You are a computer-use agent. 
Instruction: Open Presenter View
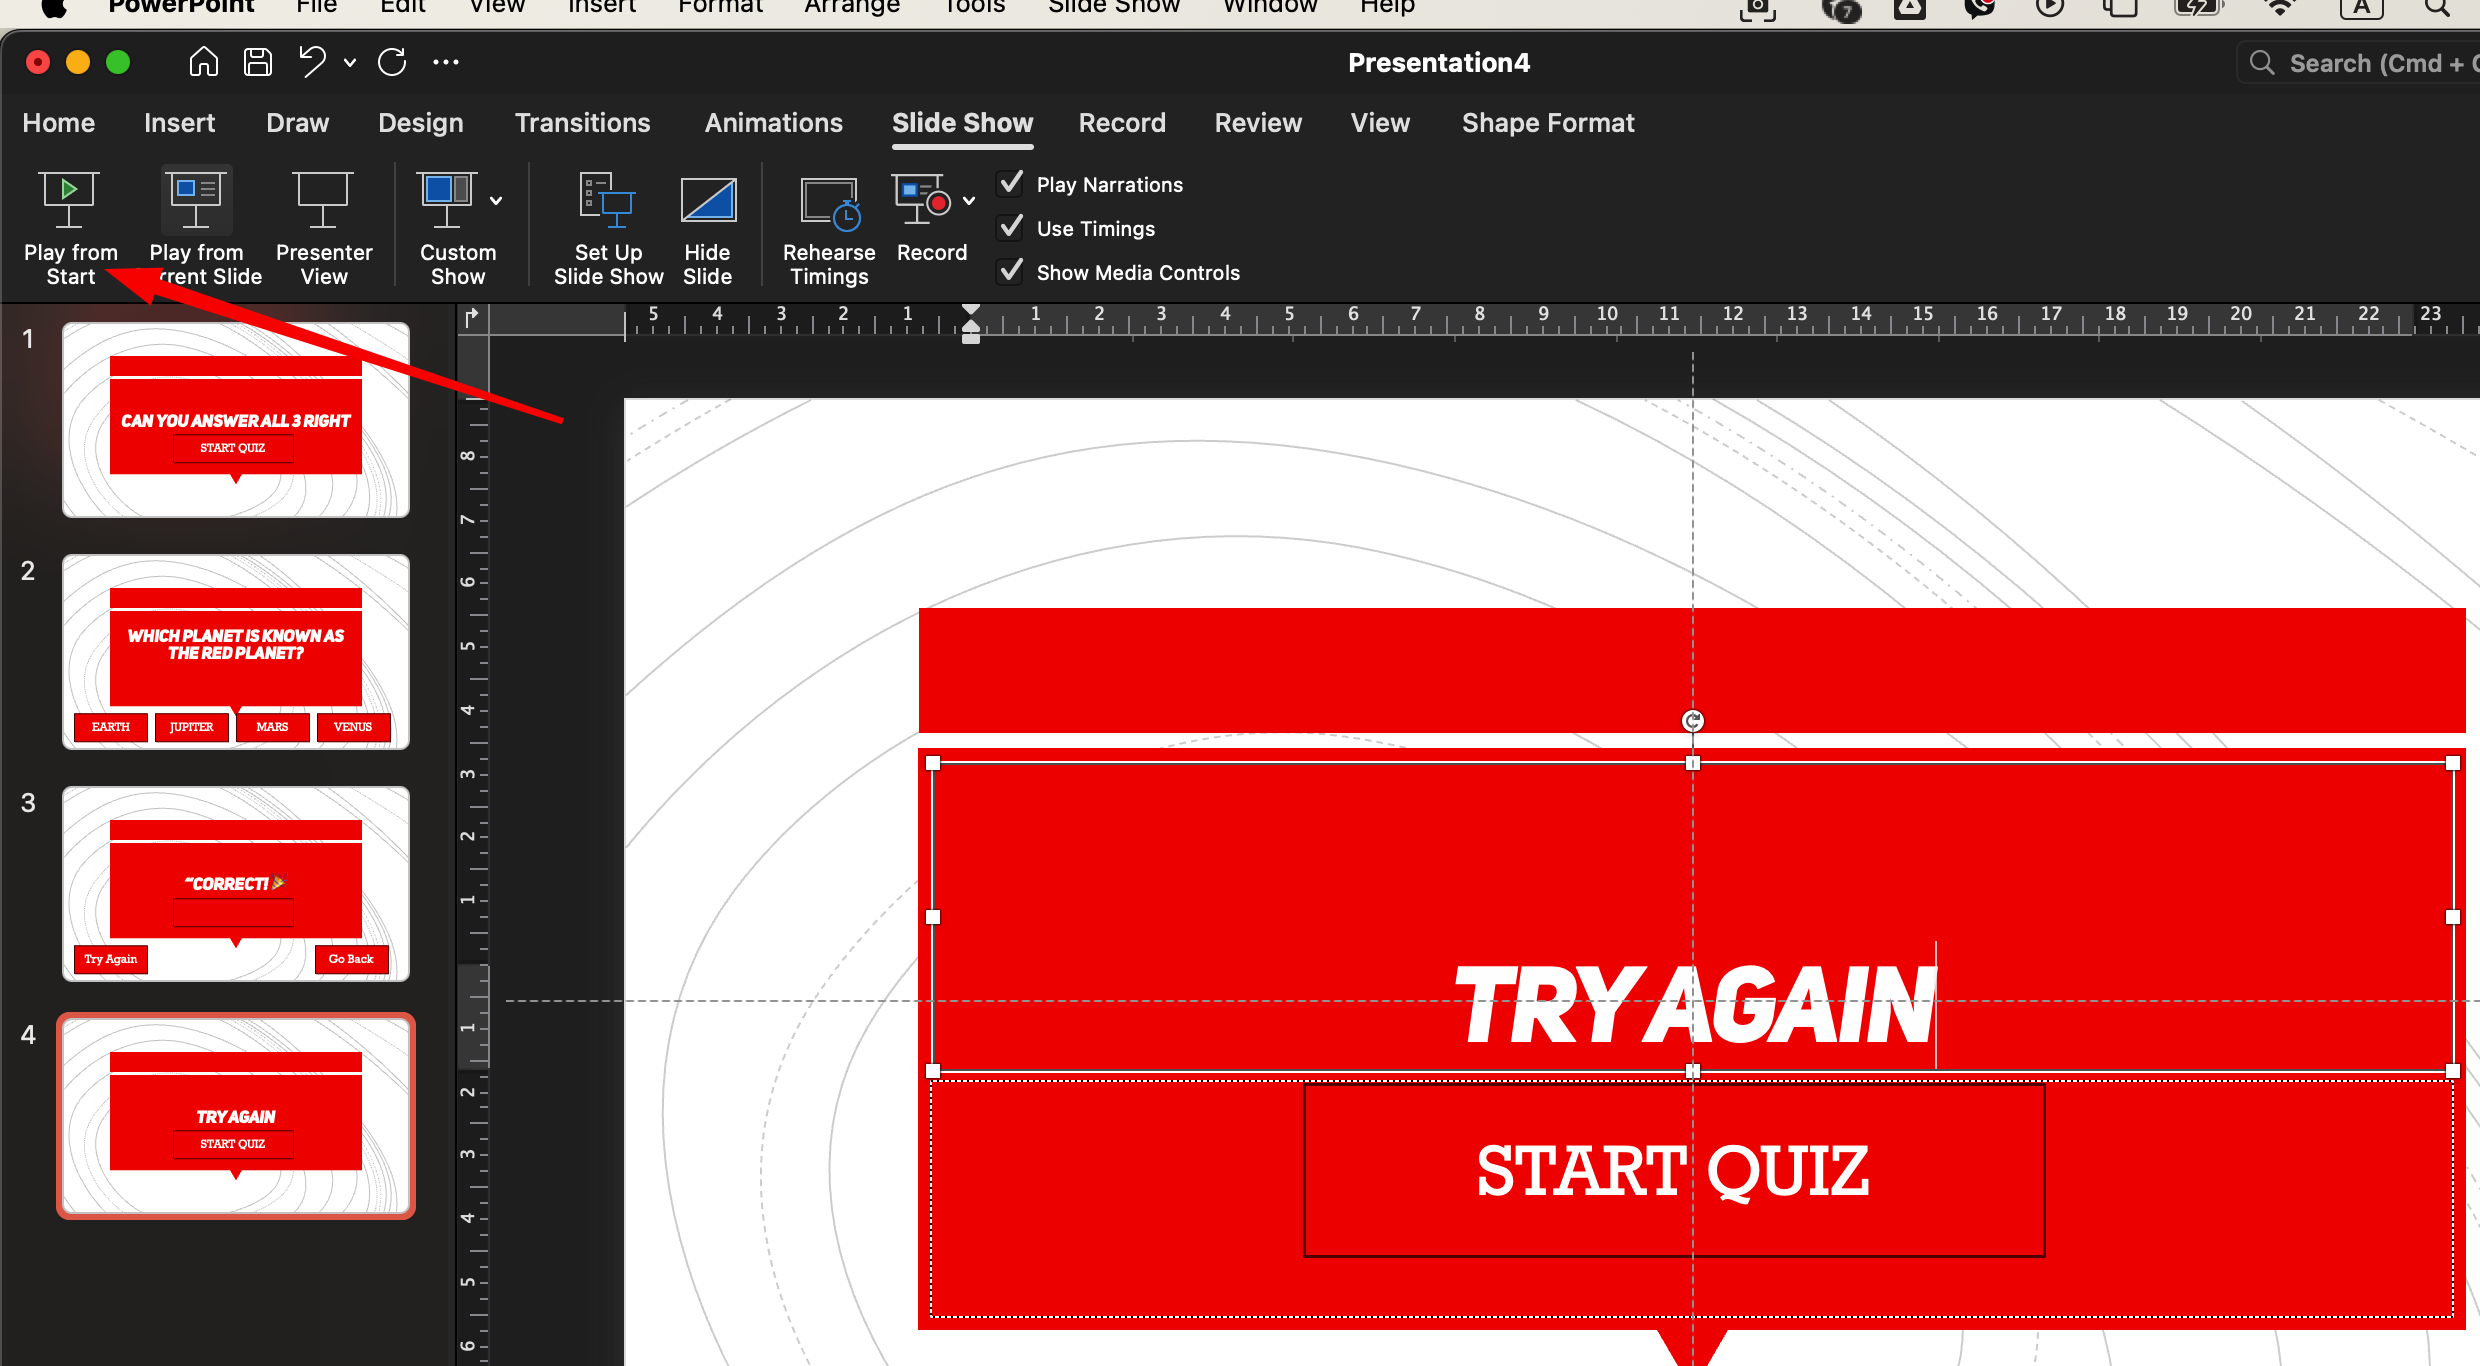(x=323, y=228)
